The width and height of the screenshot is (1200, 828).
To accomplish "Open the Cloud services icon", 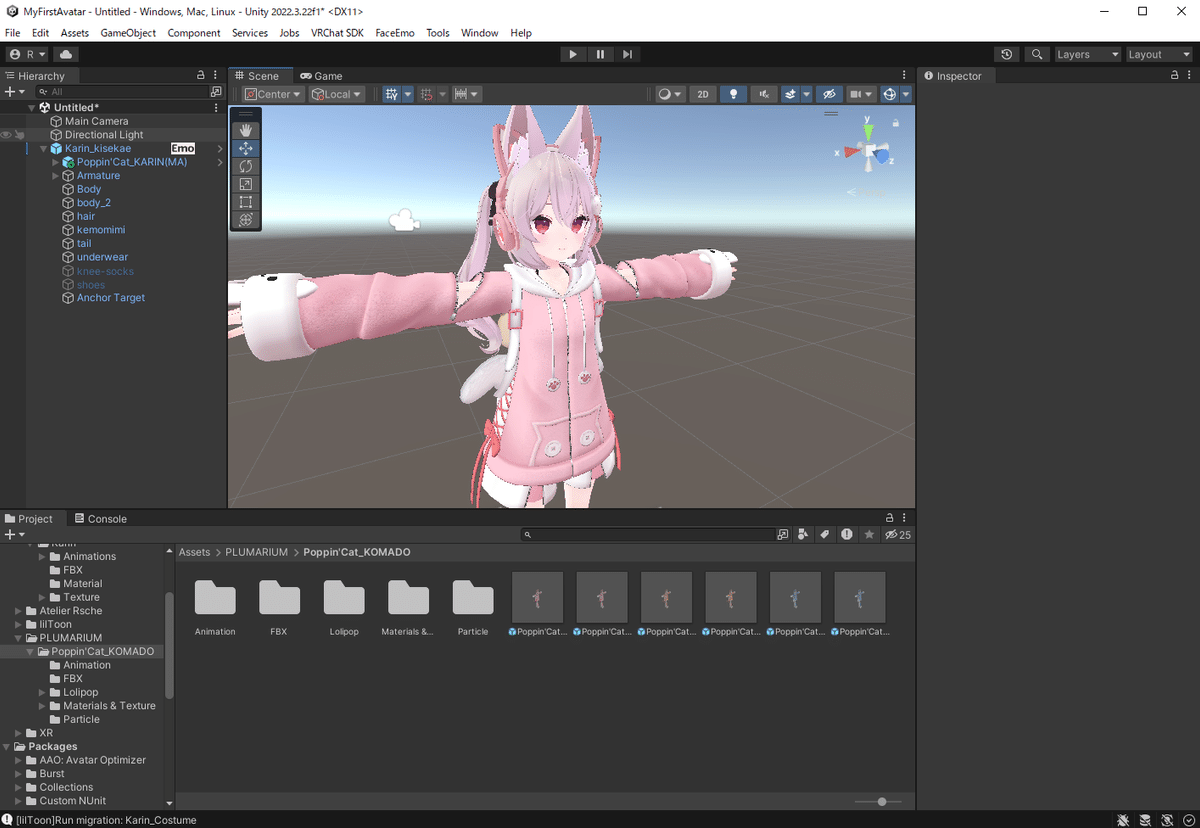I will click(66, 54).
